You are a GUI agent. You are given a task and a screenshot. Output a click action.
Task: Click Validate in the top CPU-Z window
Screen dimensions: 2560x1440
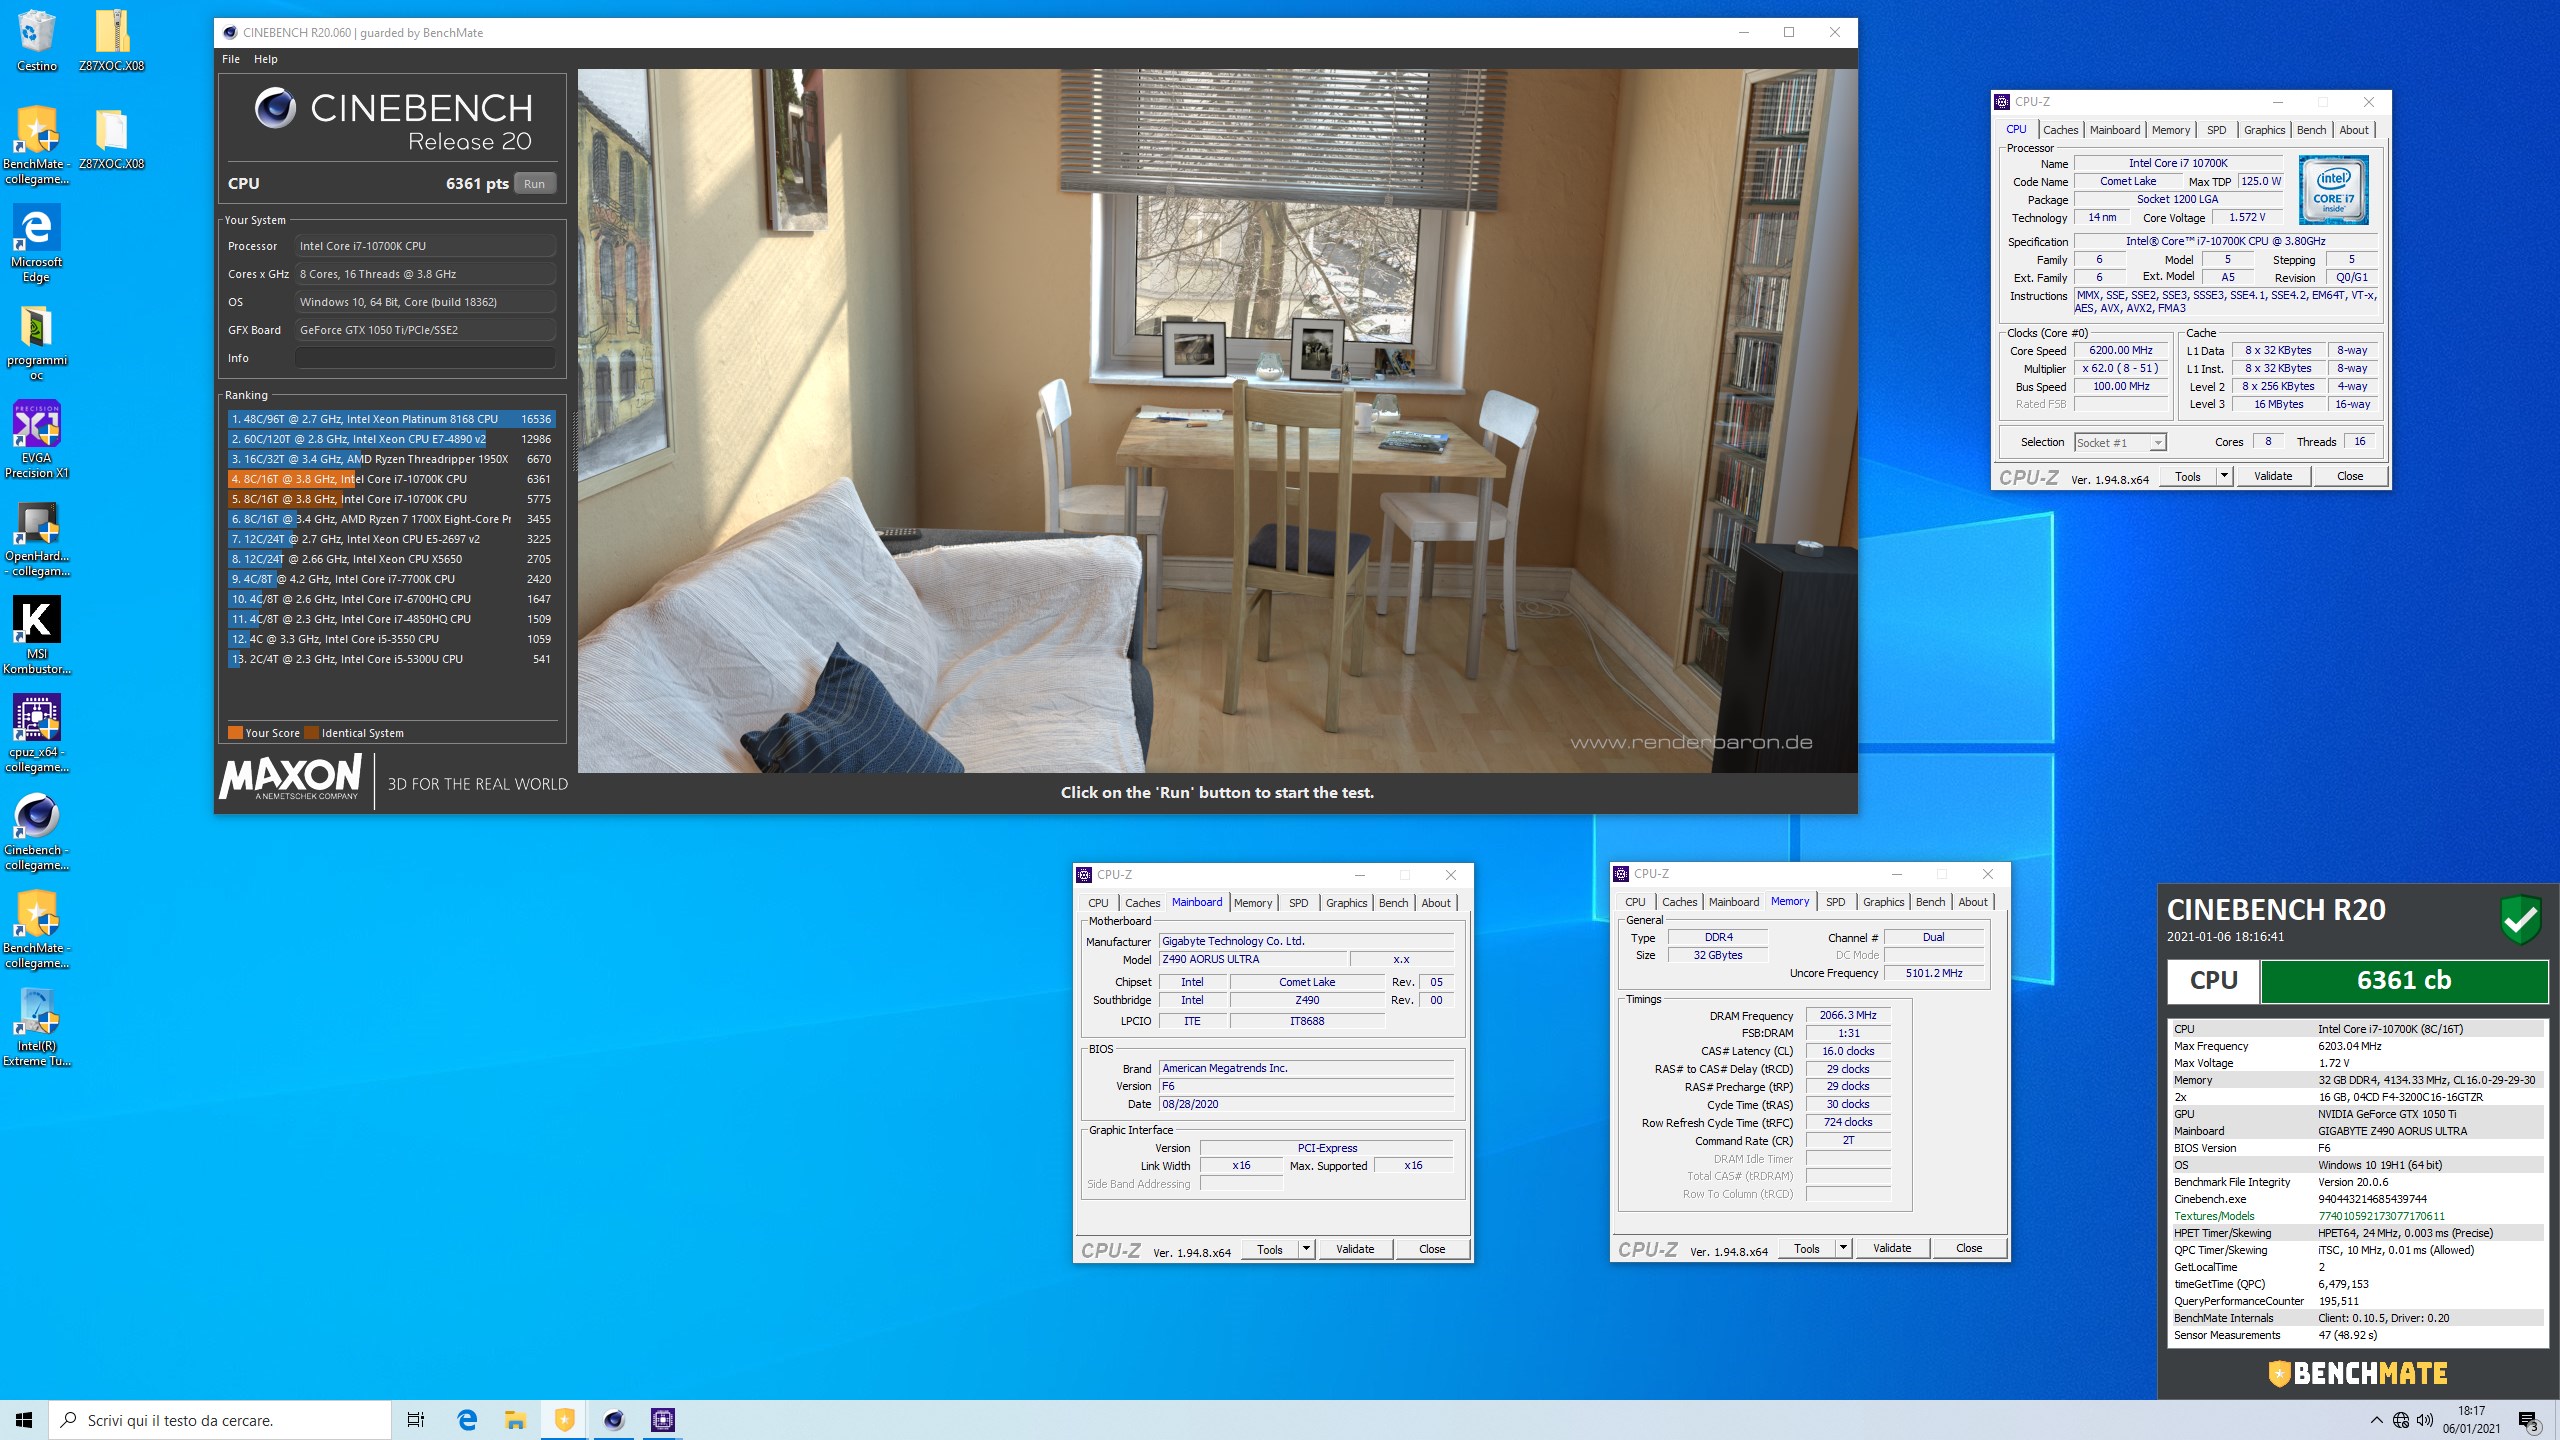pos(2272,476)
